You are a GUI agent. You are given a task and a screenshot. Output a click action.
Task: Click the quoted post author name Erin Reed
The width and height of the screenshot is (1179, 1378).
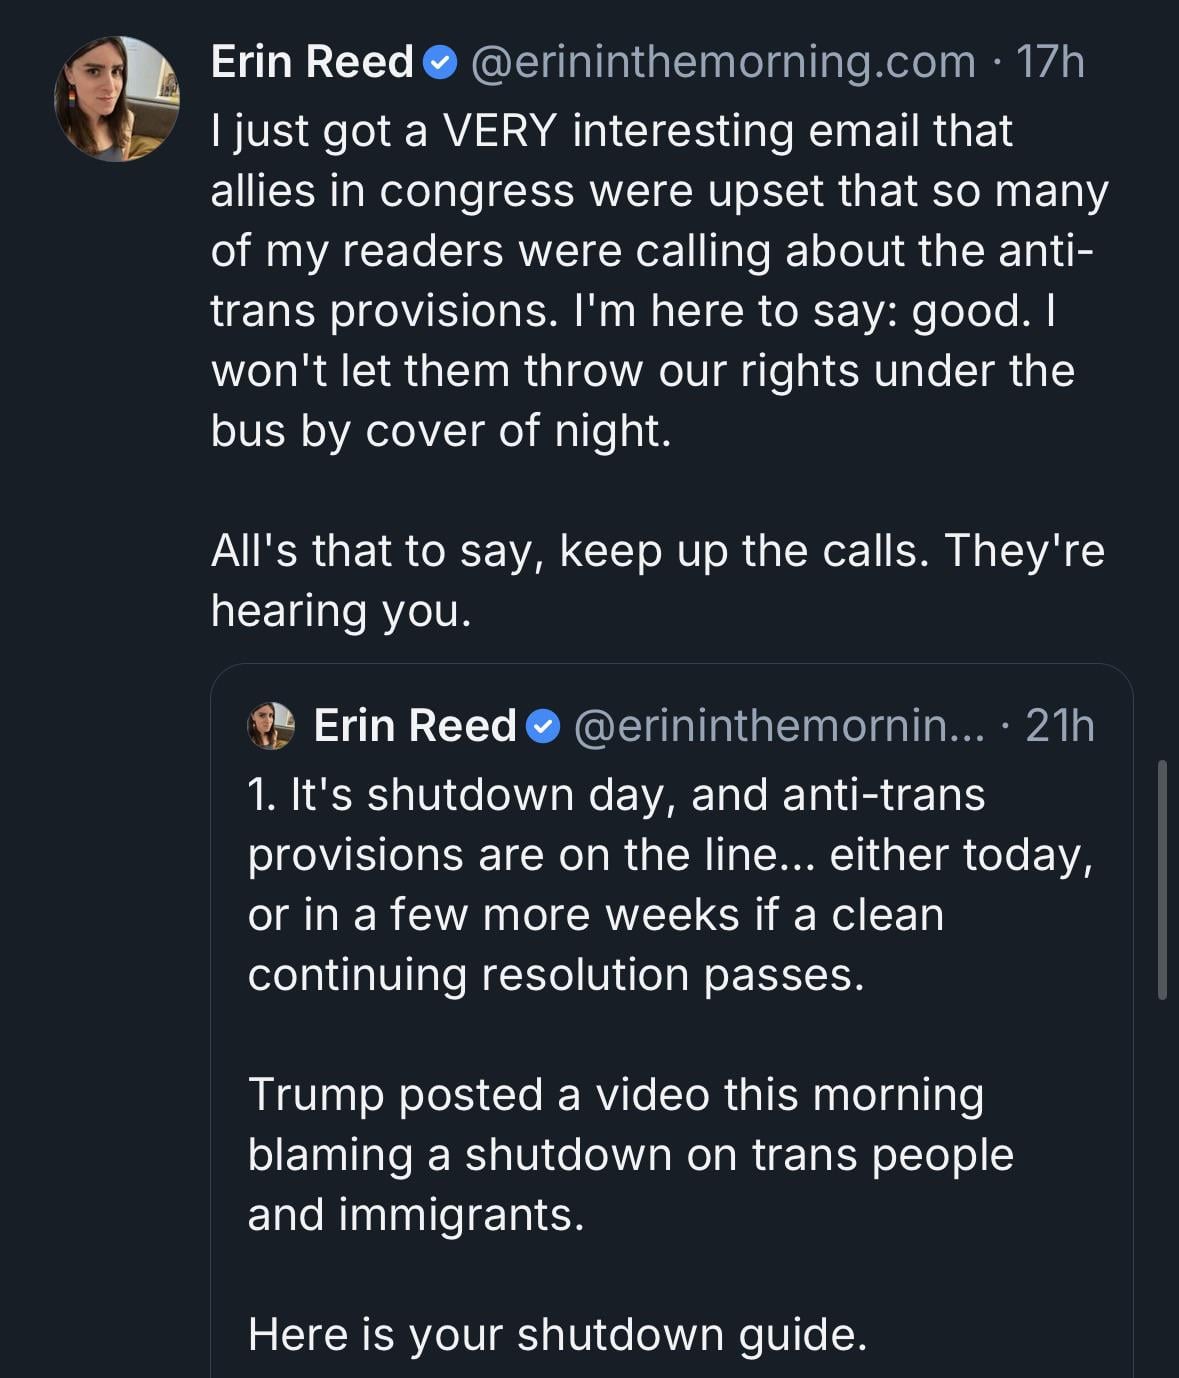[x=414, y=725]
